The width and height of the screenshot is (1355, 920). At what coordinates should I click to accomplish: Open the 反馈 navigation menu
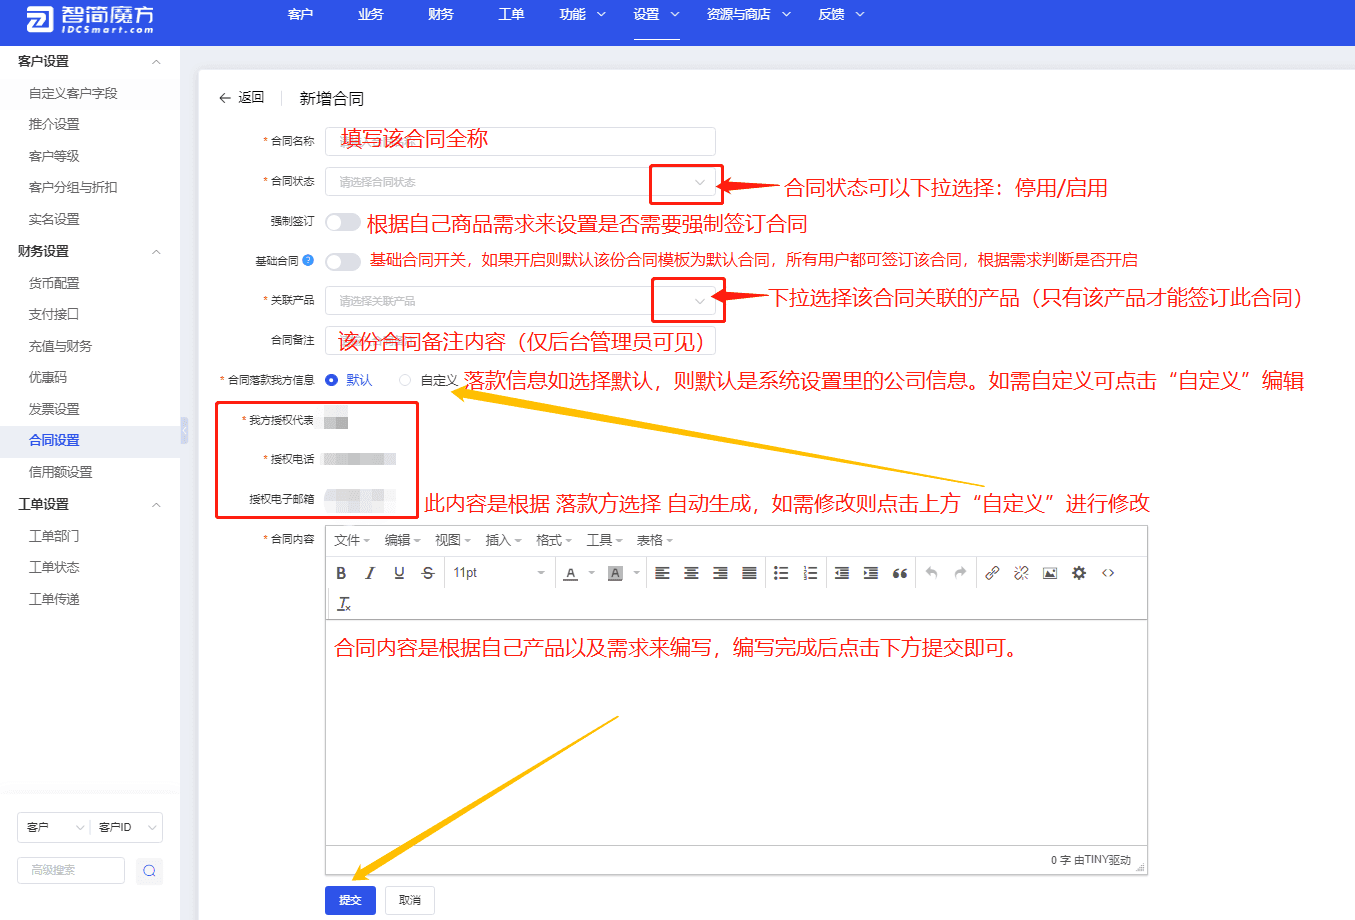click(841, 14)
